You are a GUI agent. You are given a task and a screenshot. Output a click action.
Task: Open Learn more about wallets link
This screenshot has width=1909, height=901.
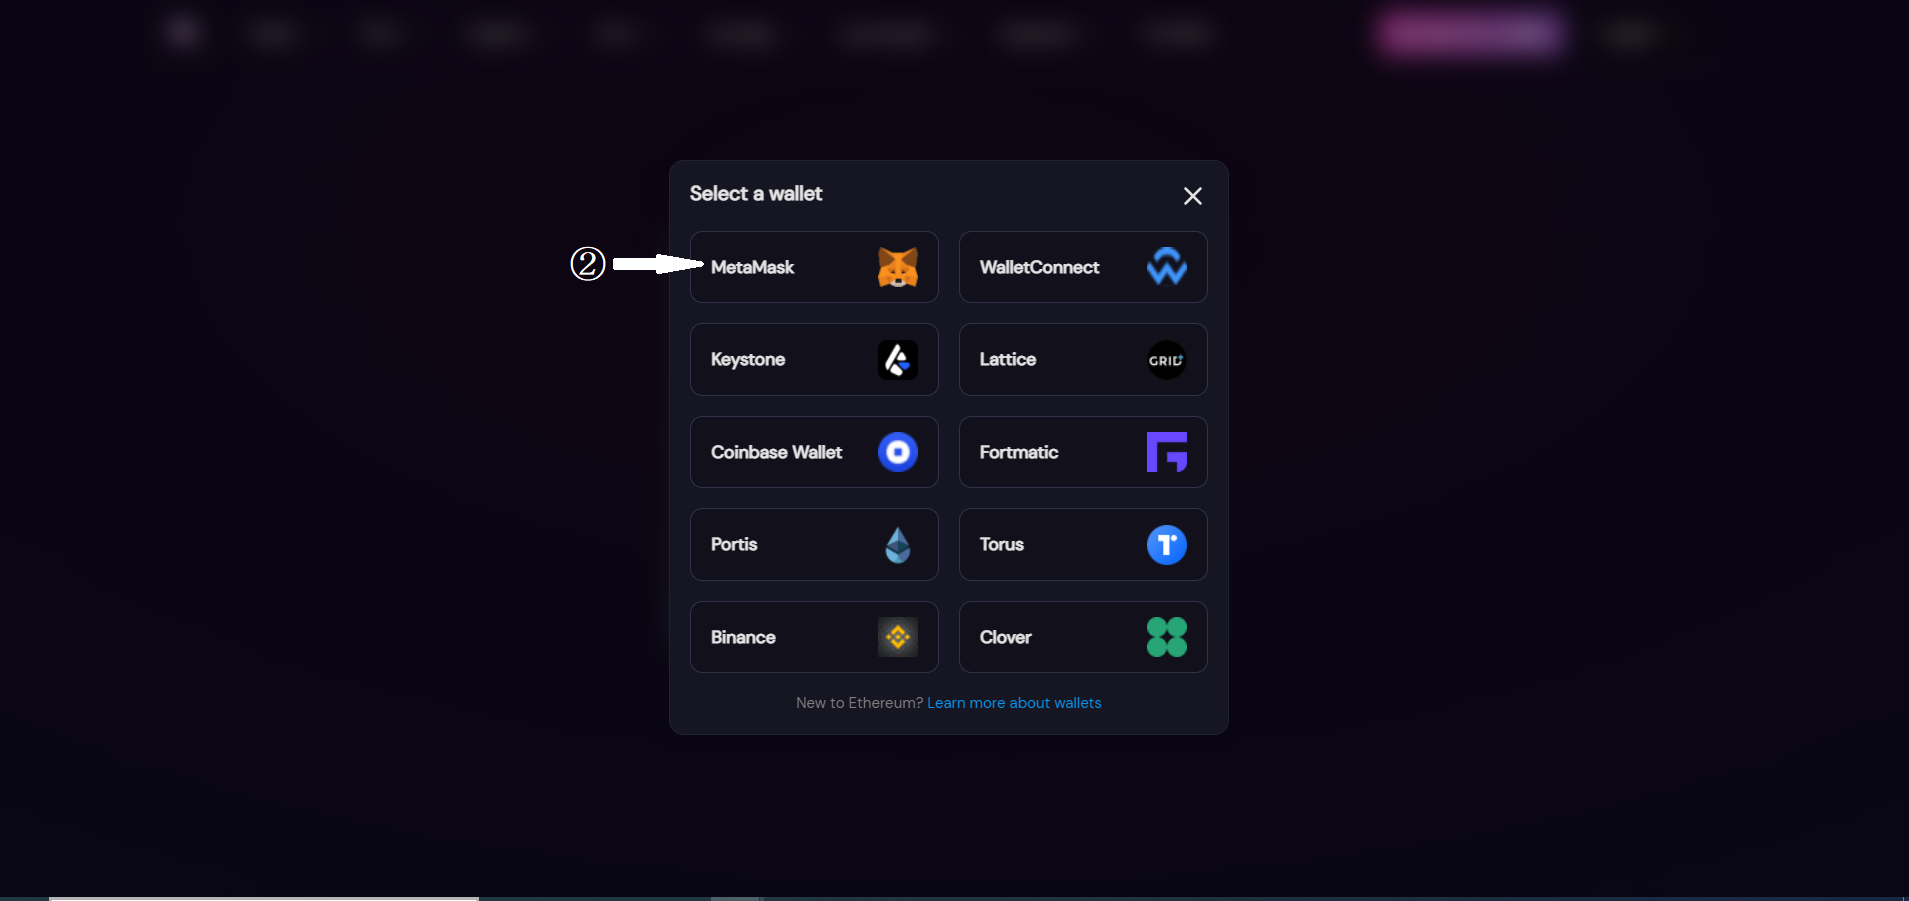1014,703
